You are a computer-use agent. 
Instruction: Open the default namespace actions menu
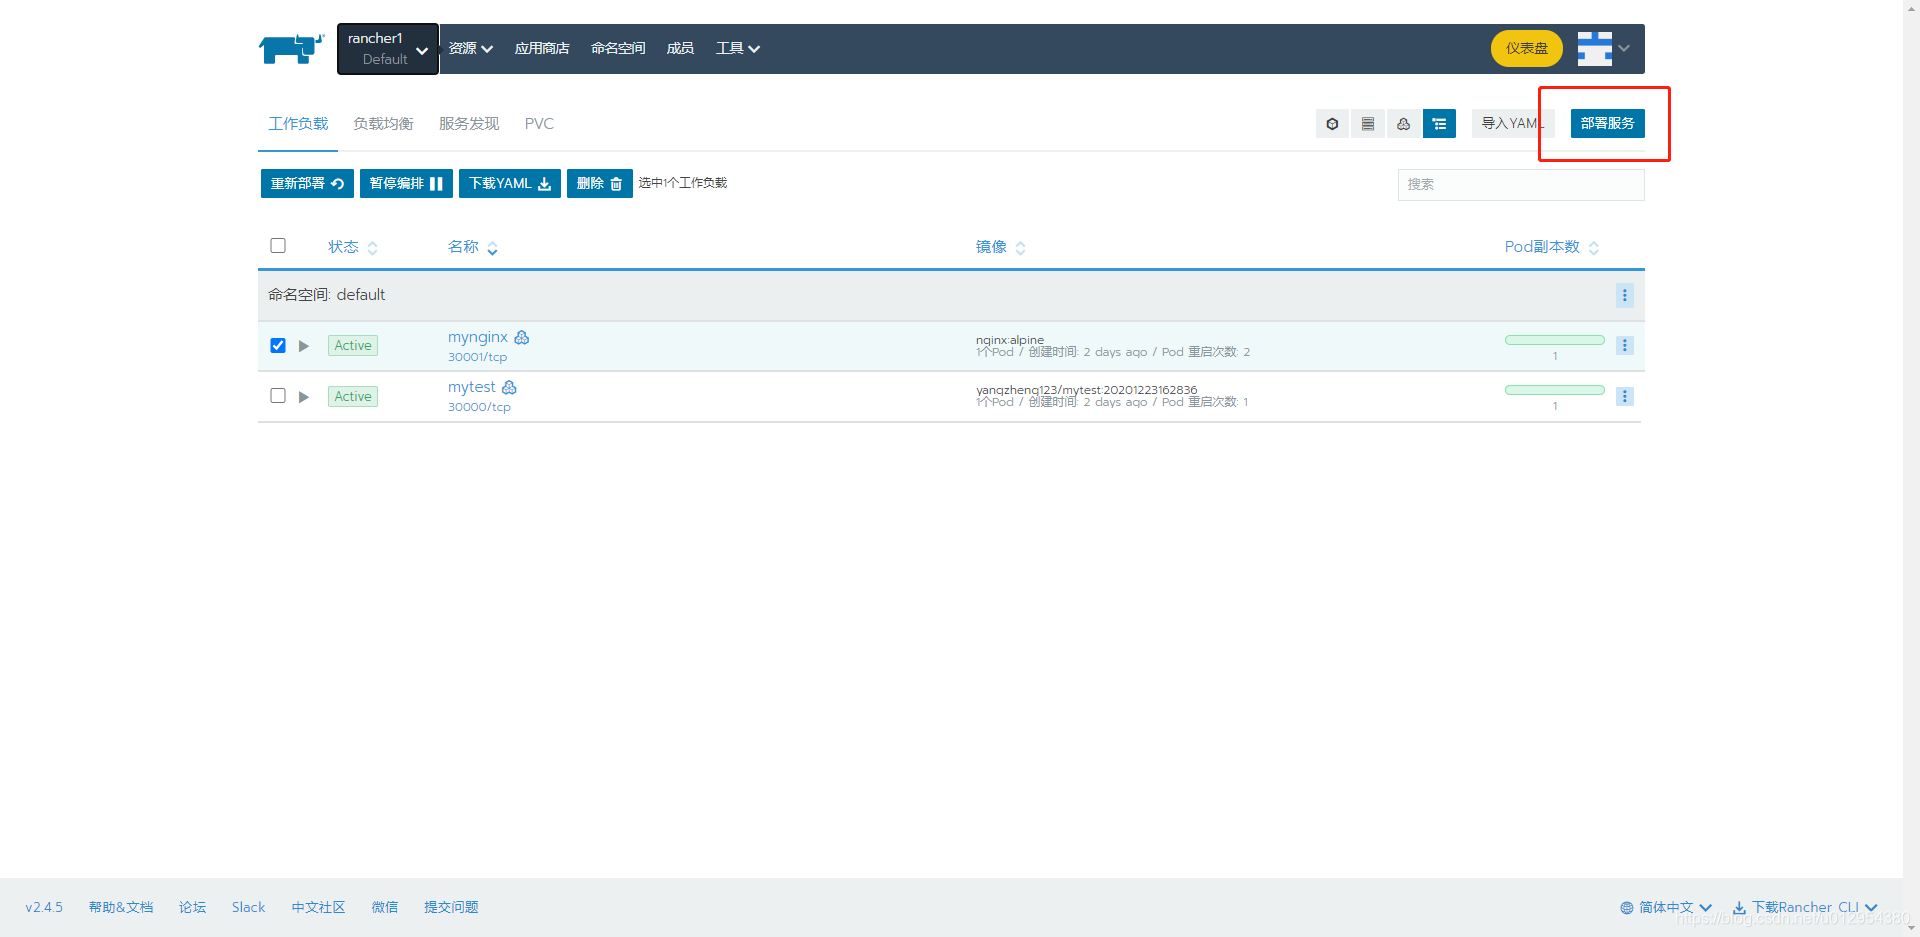click(x=1624, y=295)
